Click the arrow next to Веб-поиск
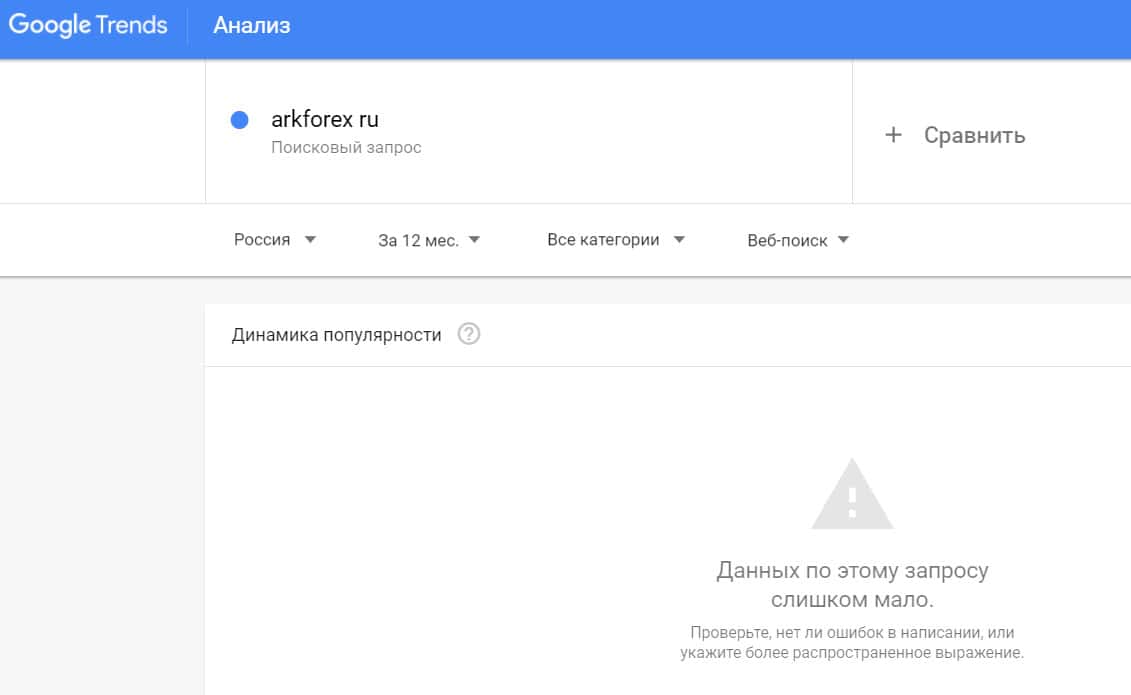The height and width of the screenshot is (695, 1131). tap(842, 240)
